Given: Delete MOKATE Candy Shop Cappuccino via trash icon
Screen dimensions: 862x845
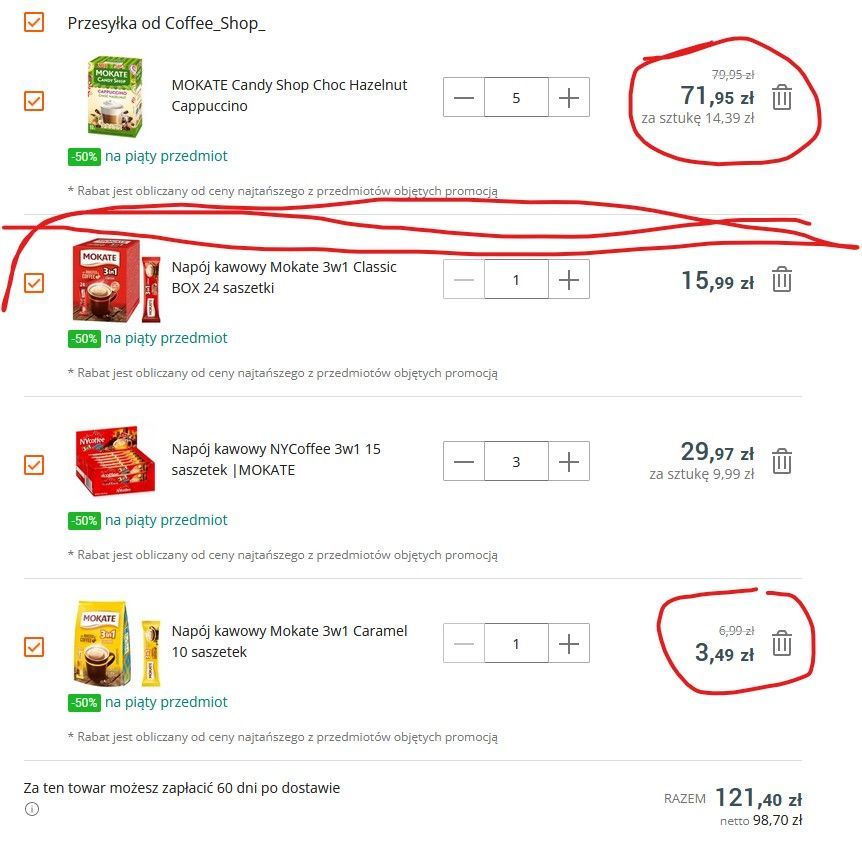Looking at the screenshot, I should pos(781,98).
